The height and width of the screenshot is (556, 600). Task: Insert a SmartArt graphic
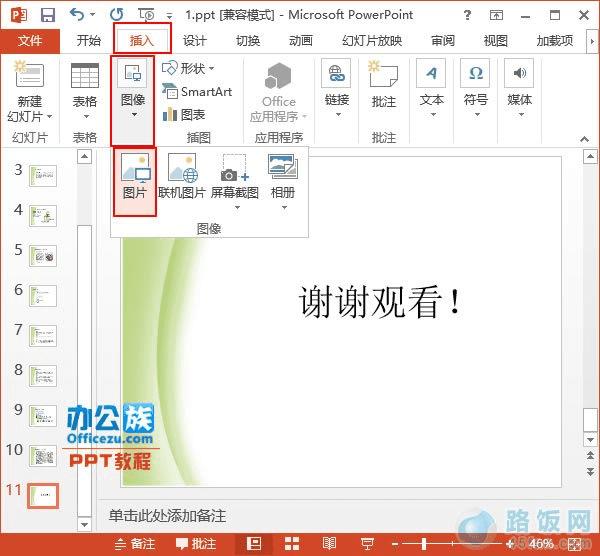197,92
